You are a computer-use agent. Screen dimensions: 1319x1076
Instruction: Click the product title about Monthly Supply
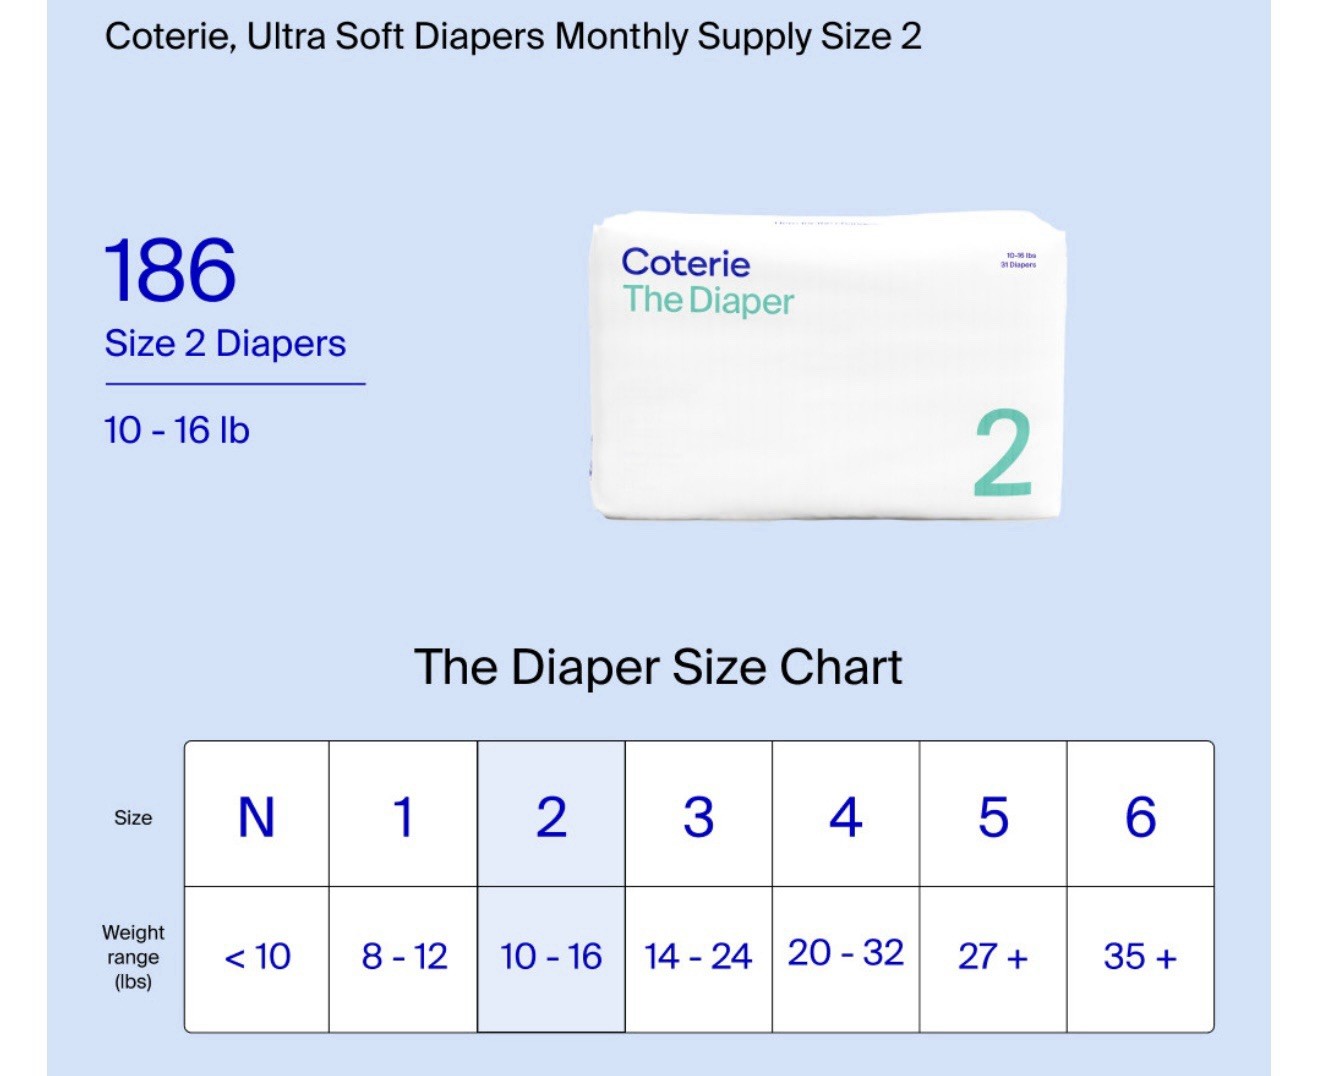(513, 37)
